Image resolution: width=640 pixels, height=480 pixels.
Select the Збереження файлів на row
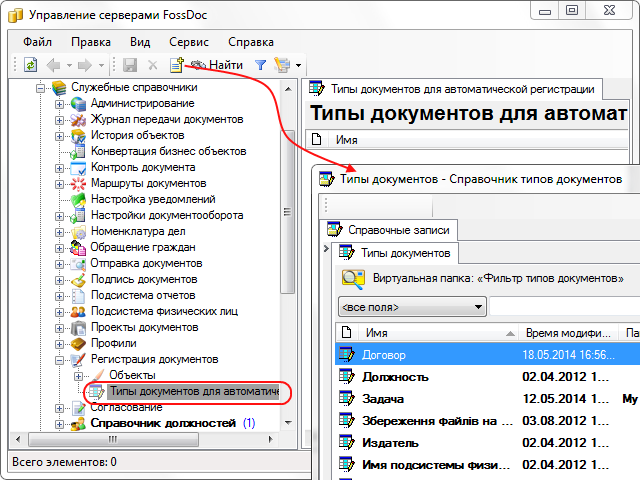[x=487, y=420]
